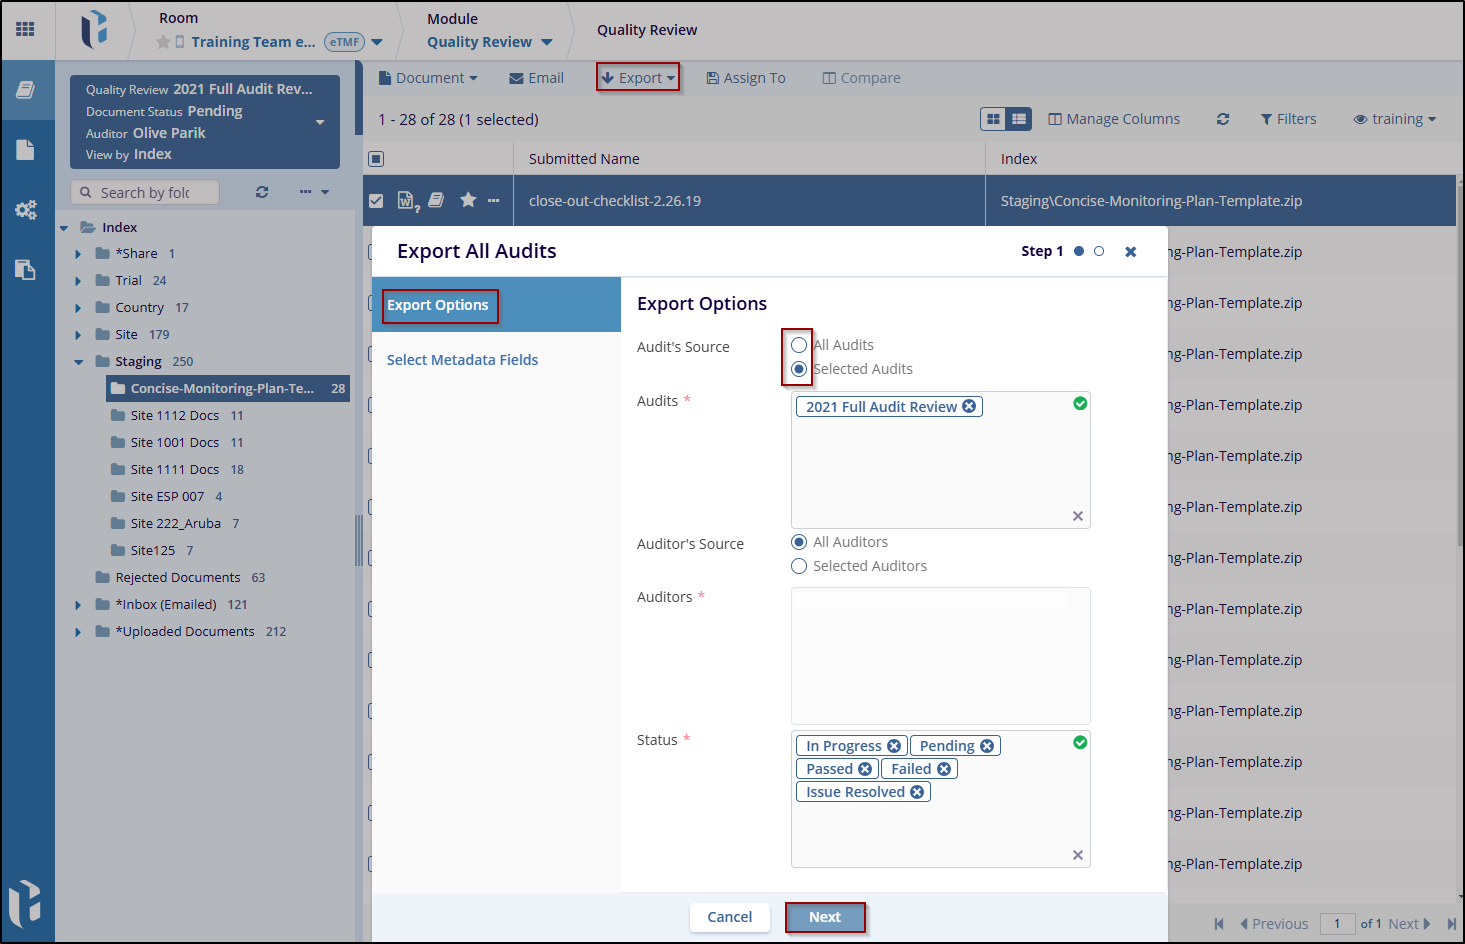
Task: Click the star icon on the selected document row
Action: tap(468, 200)
